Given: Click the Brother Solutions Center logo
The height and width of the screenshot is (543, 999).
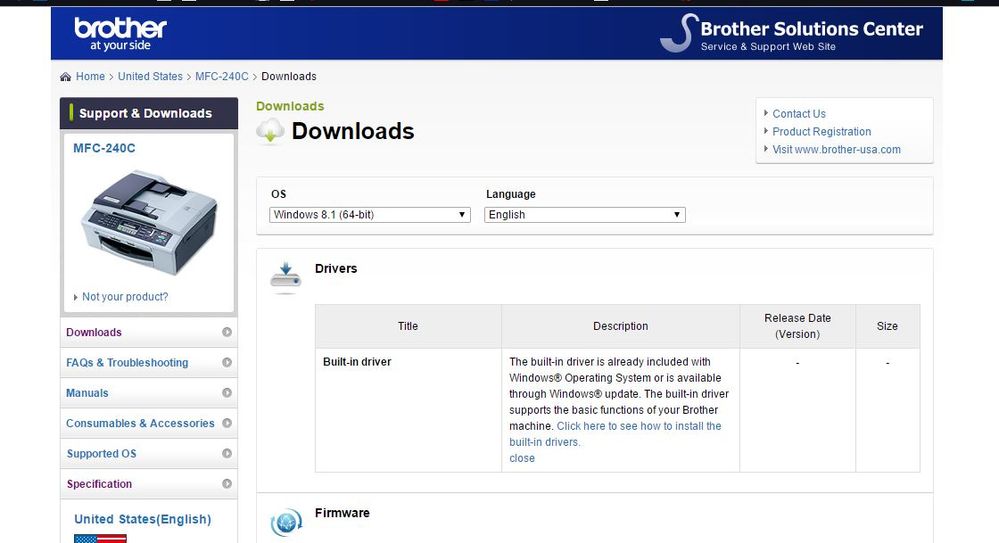Looking at the screenshot, I should tap(792, 33).
